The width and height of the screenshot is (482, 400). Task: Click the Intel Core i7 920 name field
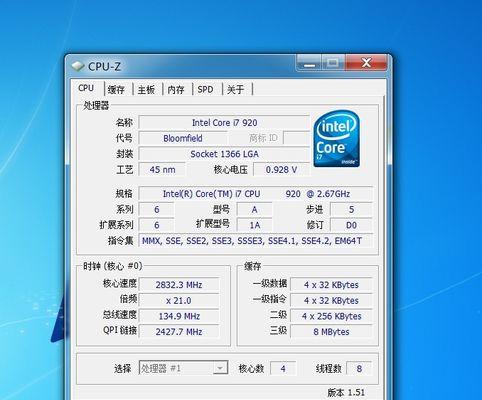(224, 123)
